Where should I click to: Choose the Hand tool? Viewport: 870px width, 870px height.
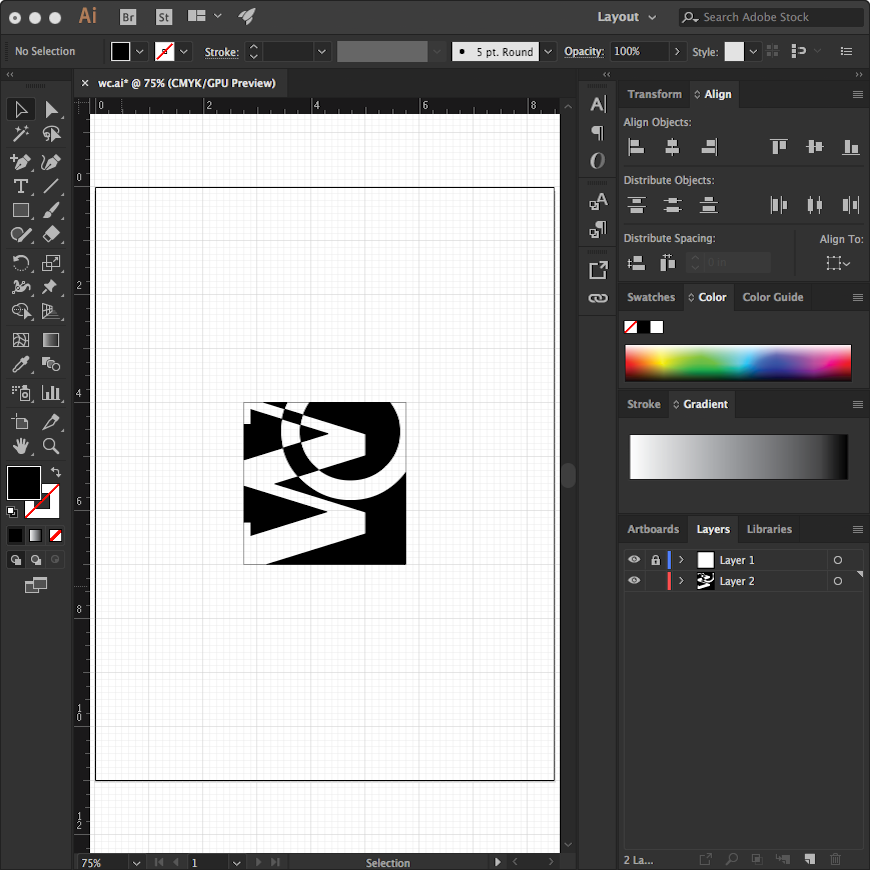click(x=20, y=446)
